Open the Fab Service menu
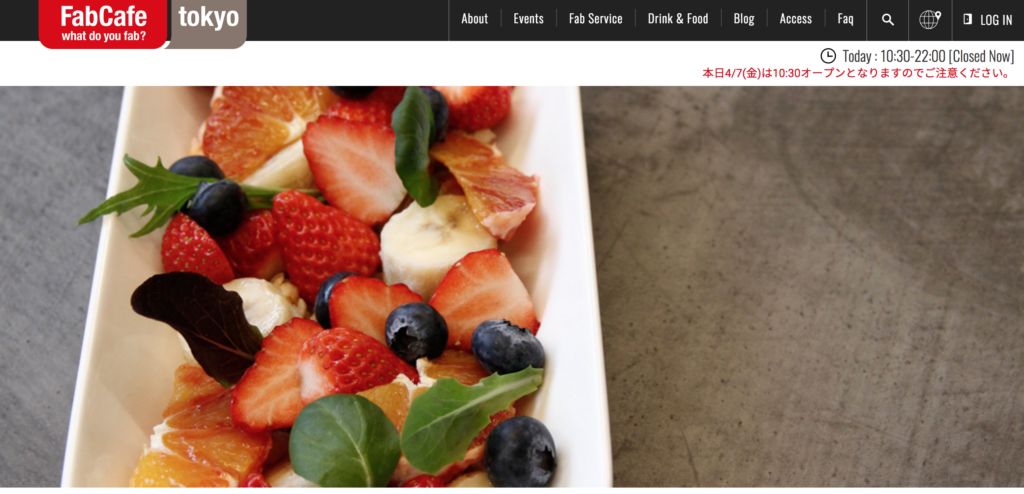This screenshot has height=494, width=1024. point(596,19)
